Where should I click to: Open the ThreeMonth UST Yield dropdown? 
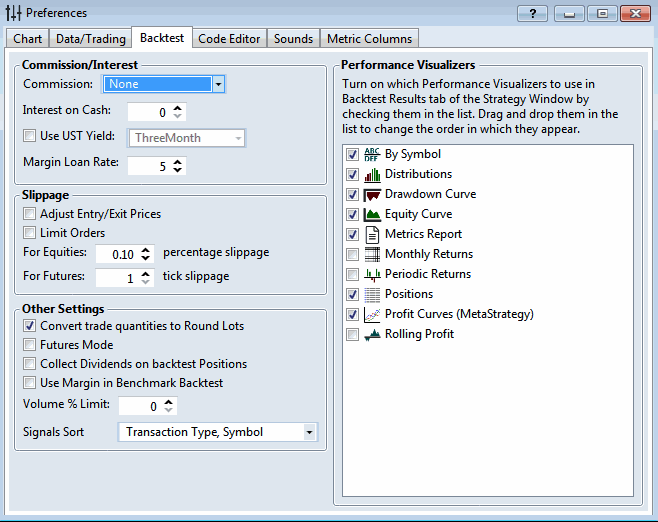[x=238, y=138]
